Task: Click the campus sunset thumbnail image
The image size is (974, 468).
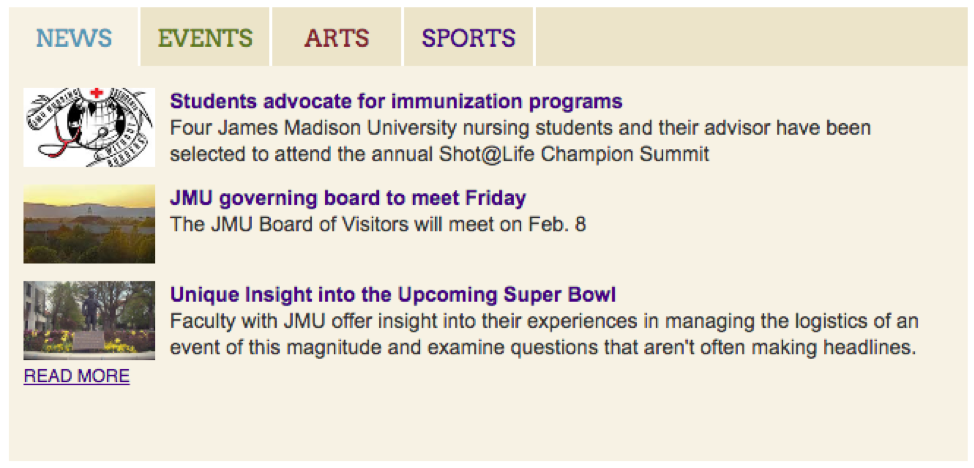Action: (x=89, y=224)
